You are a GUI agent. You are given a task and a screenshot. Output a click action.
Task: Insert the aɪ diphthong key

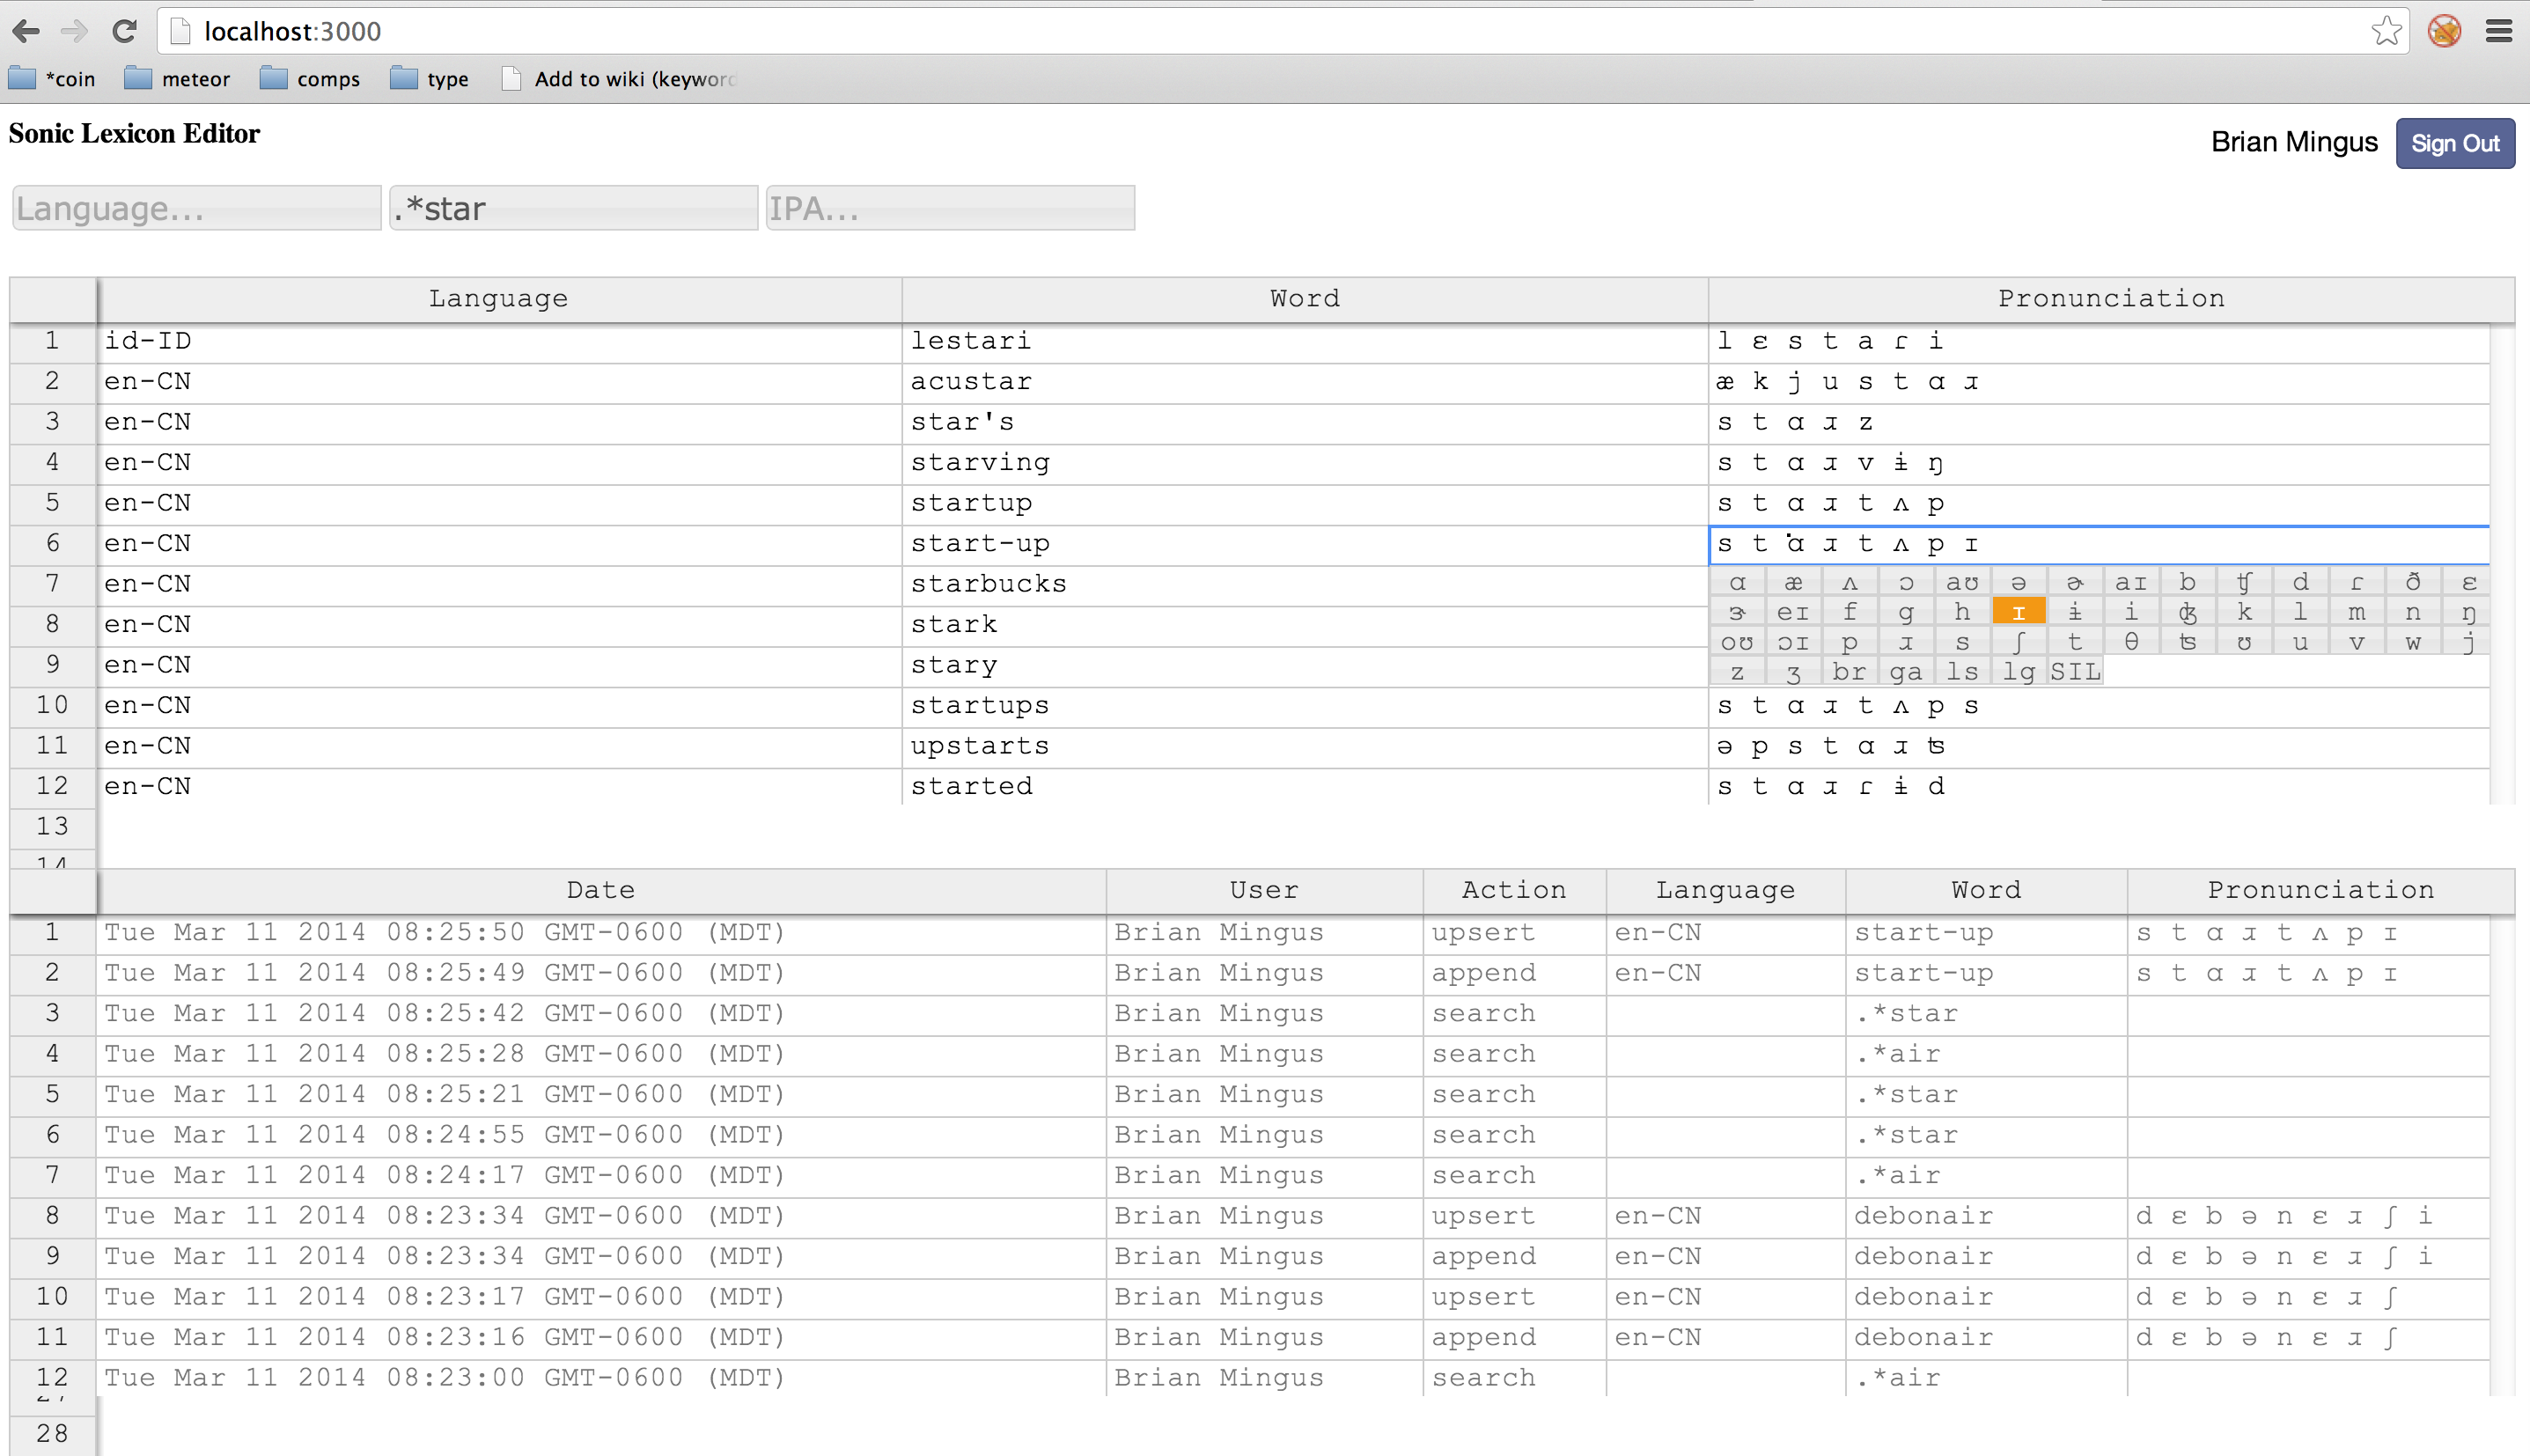coord(2131,582)
